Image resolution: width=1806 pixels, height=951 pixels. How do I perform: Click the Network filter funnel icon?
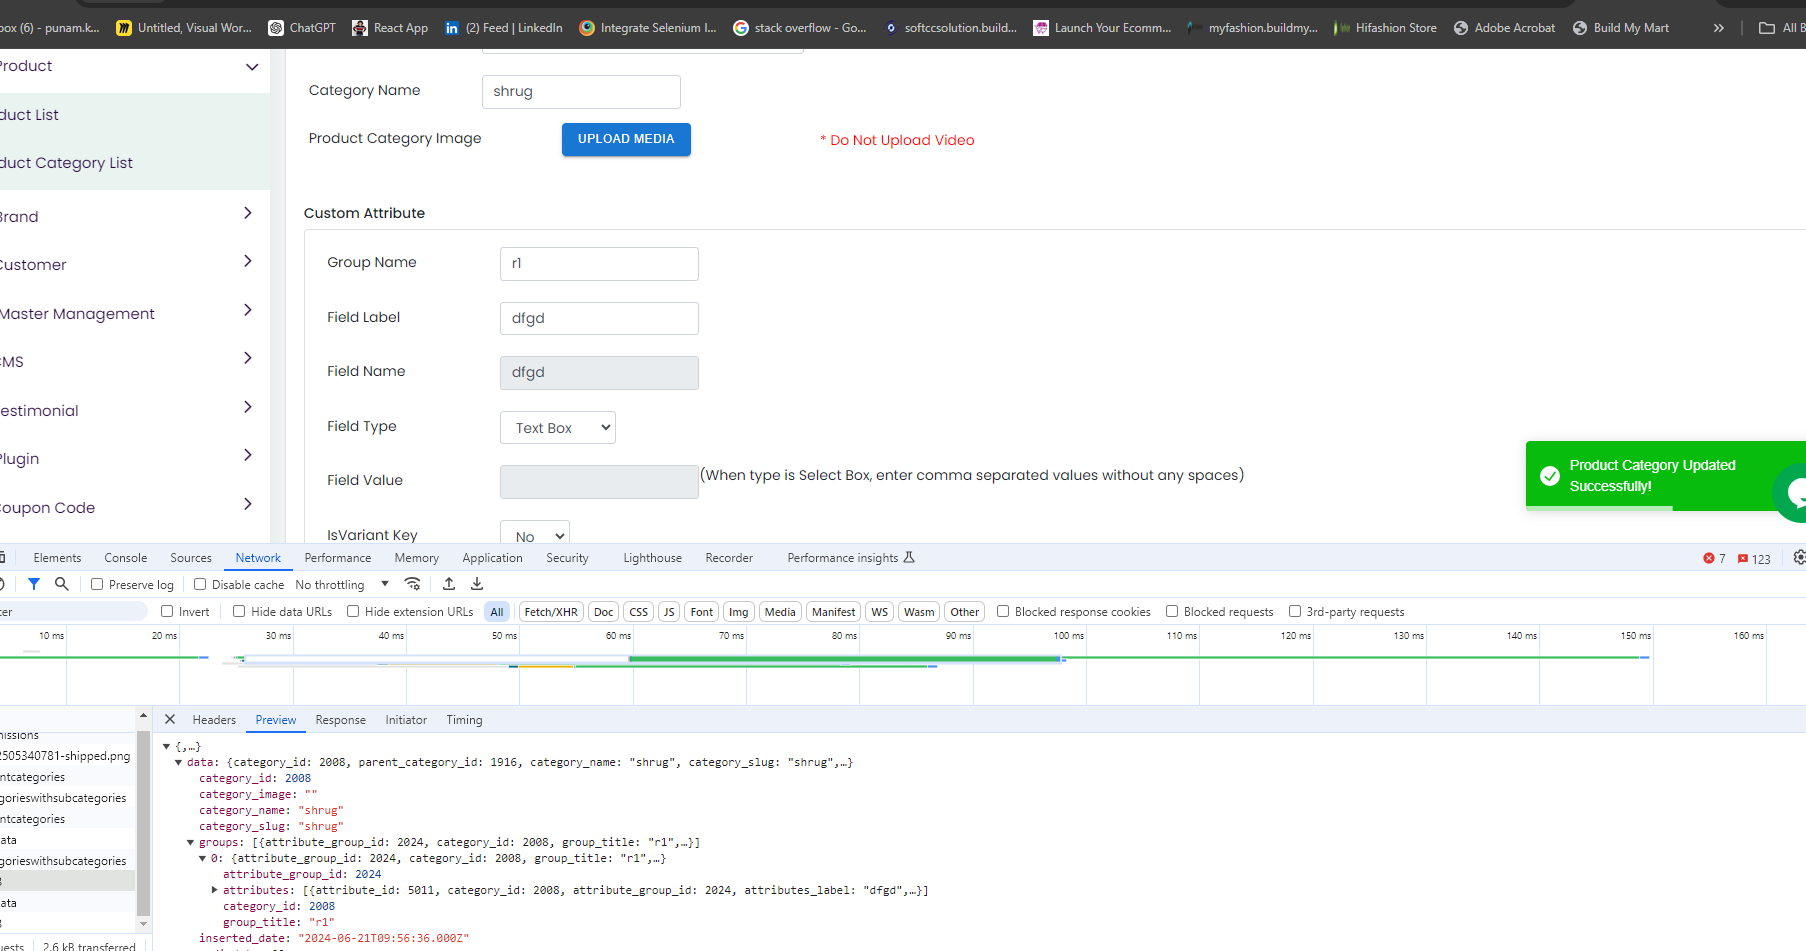point(34,584)
